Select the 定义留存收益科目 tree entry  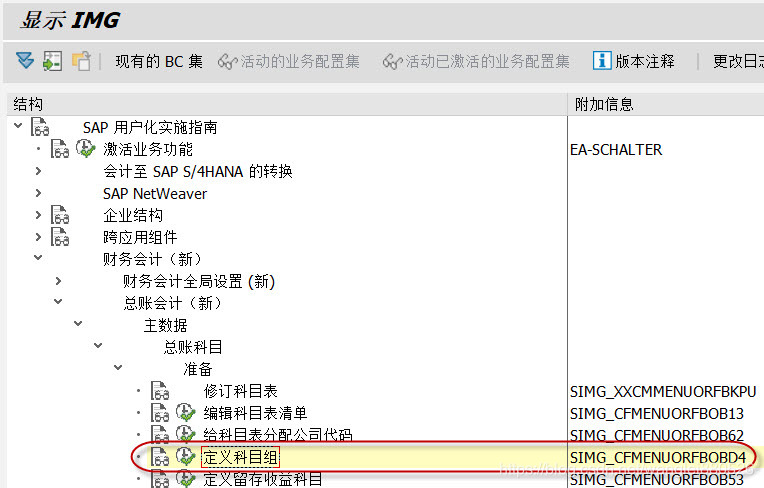pos(263,479)
